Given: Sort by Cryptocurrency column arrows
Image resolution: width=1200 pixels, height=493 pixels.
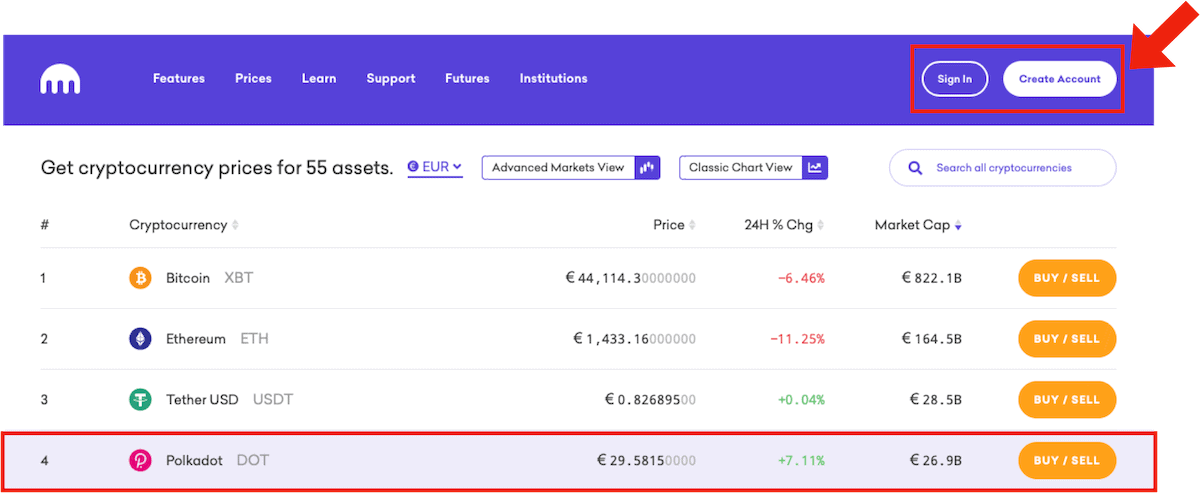Looking at the screenshot, I should click(x=236, y=225).
